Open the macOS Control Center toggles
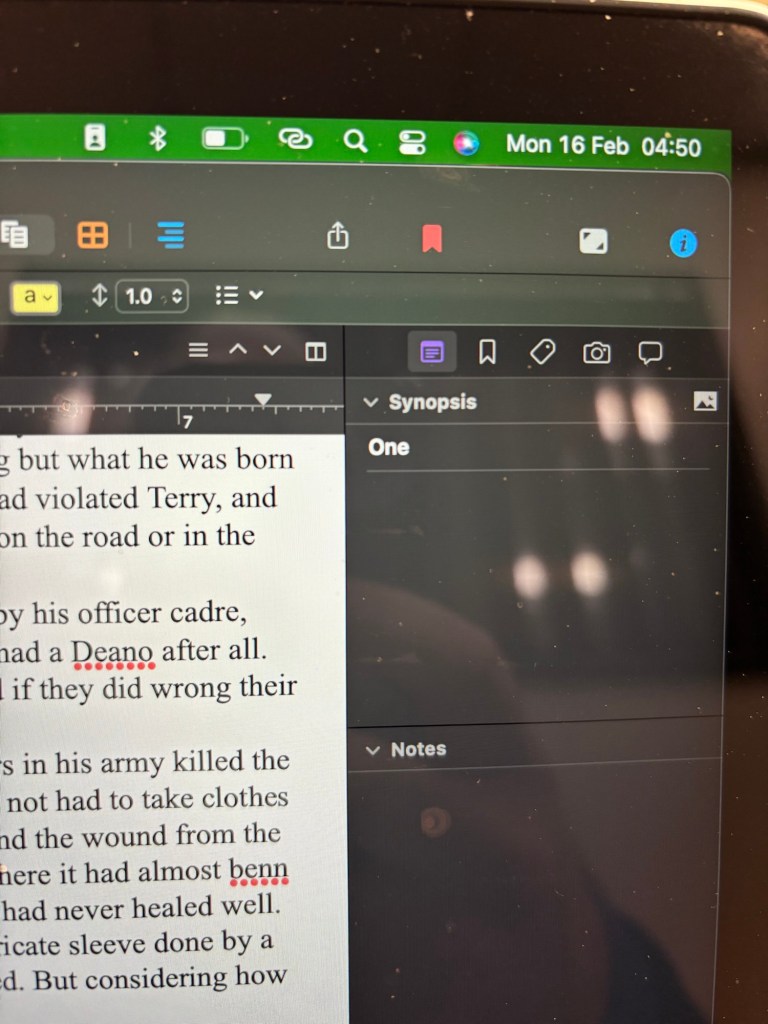 click(412, 143)
